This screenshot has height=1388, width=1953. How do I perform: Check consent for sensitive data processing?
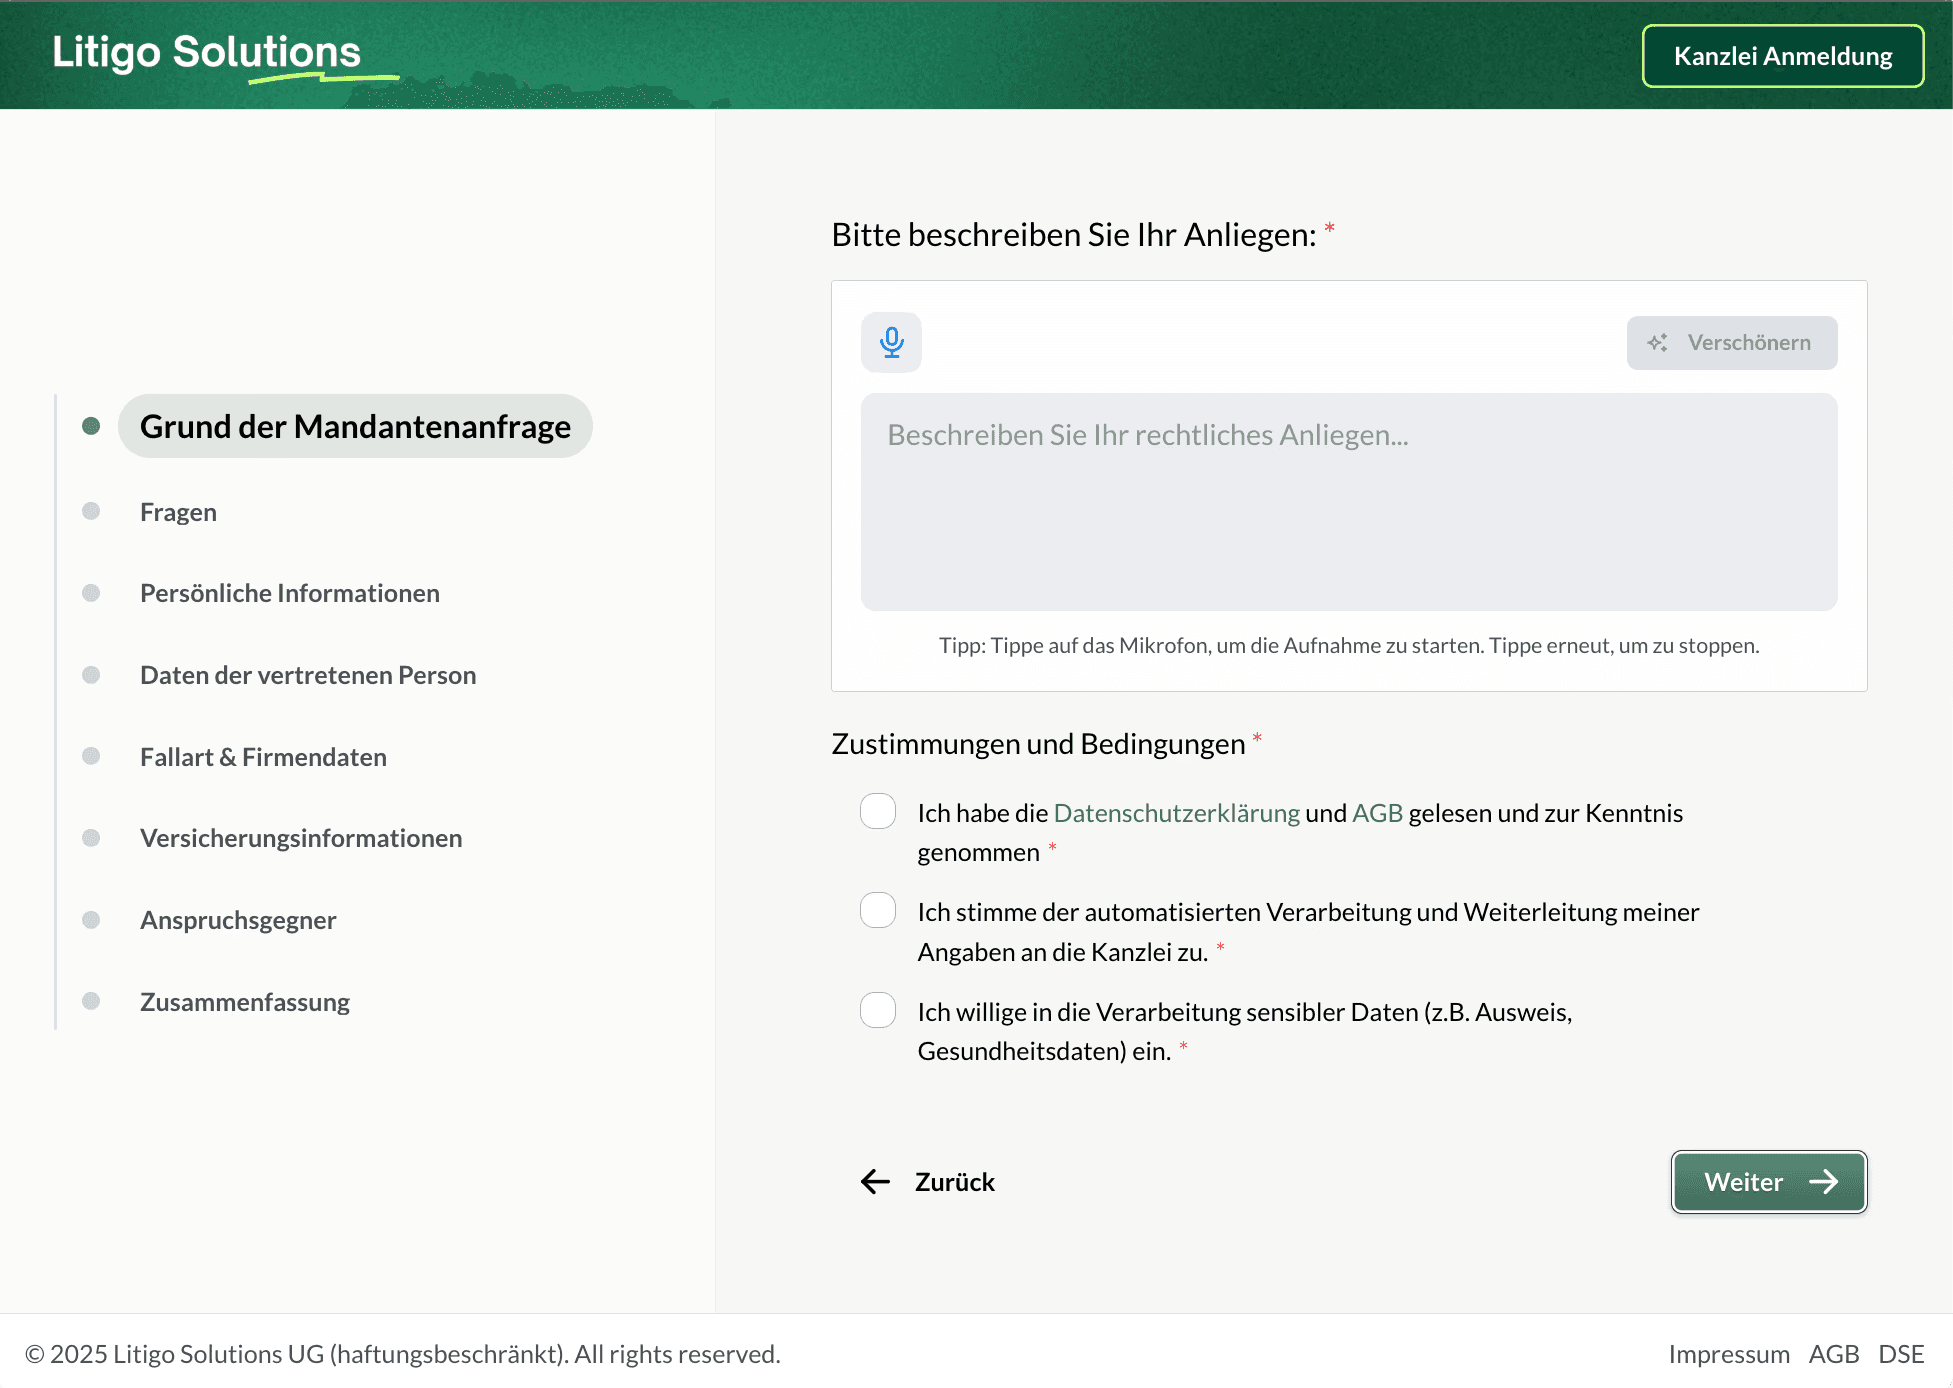(877, 1010)
